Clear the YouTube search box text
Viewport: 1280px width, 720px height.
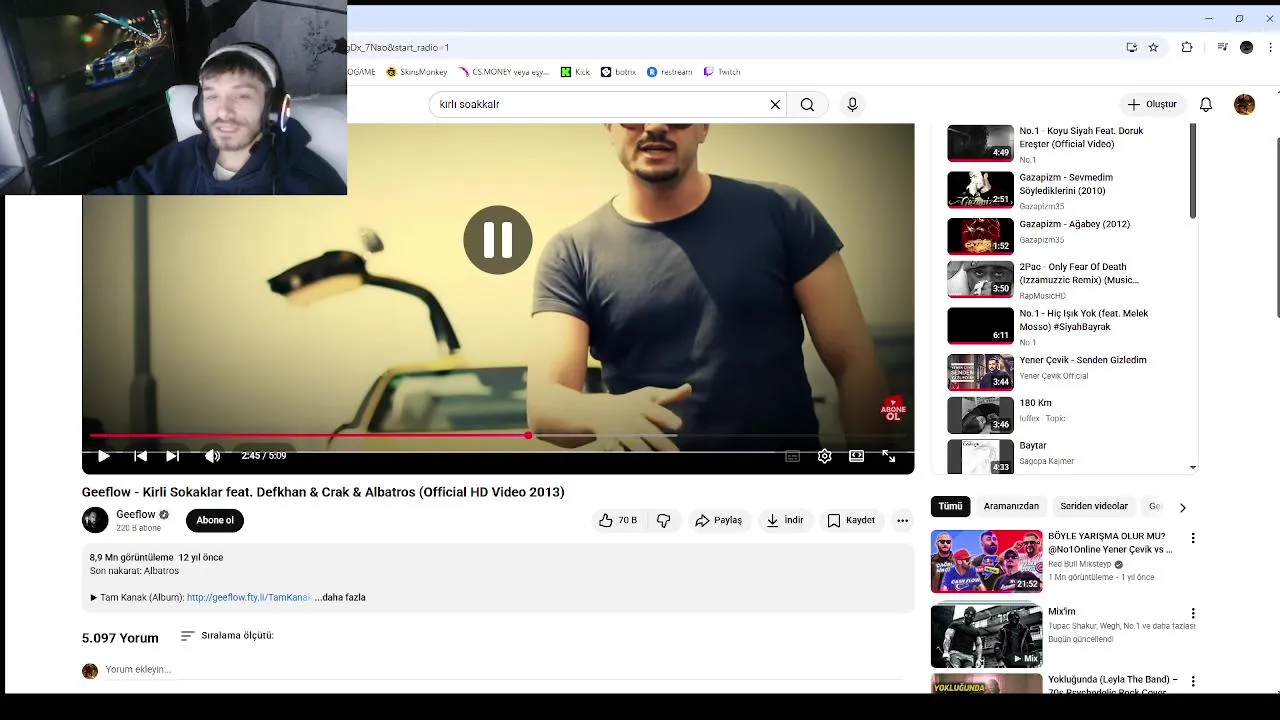(x=775, y=104)
